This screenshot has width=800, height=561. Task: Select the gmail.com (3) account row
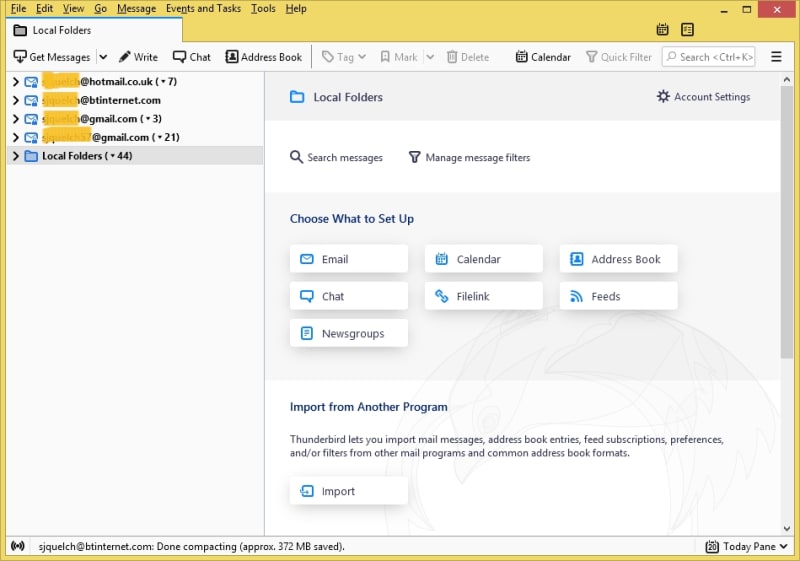pos(135,119)
